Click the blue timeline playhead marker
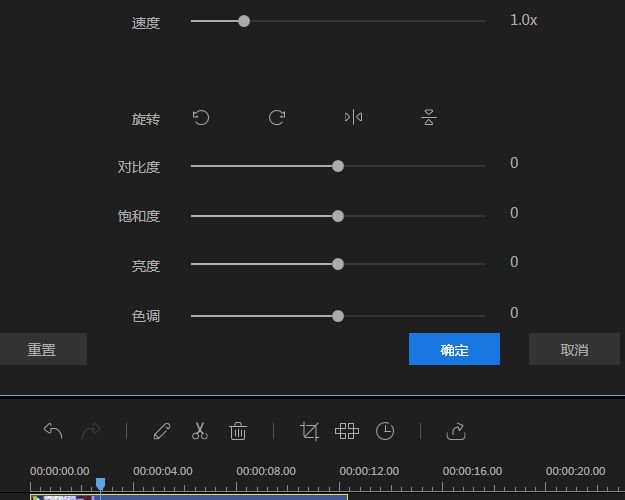The width and height of the screenshot is (625, 500). (100, 484)
